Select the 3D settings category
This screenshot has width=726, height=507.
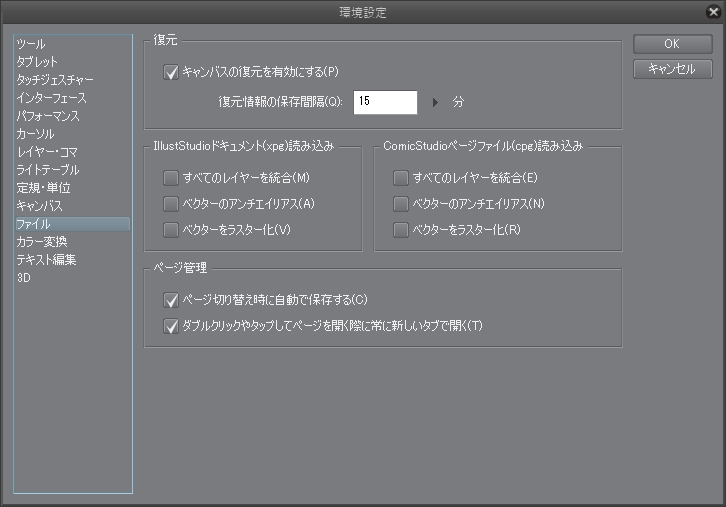coord(24,278)
